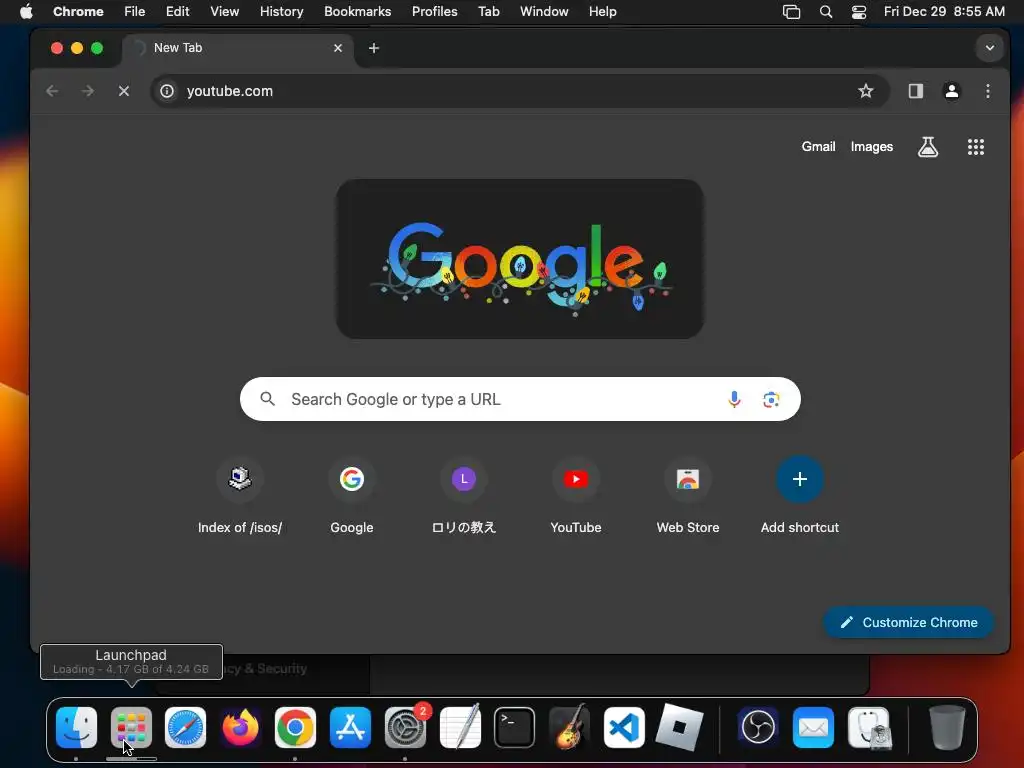This screenshot has height=768, width=1024.
Task: Expand the tab search dropdown
Action: (x=989, y=48)
